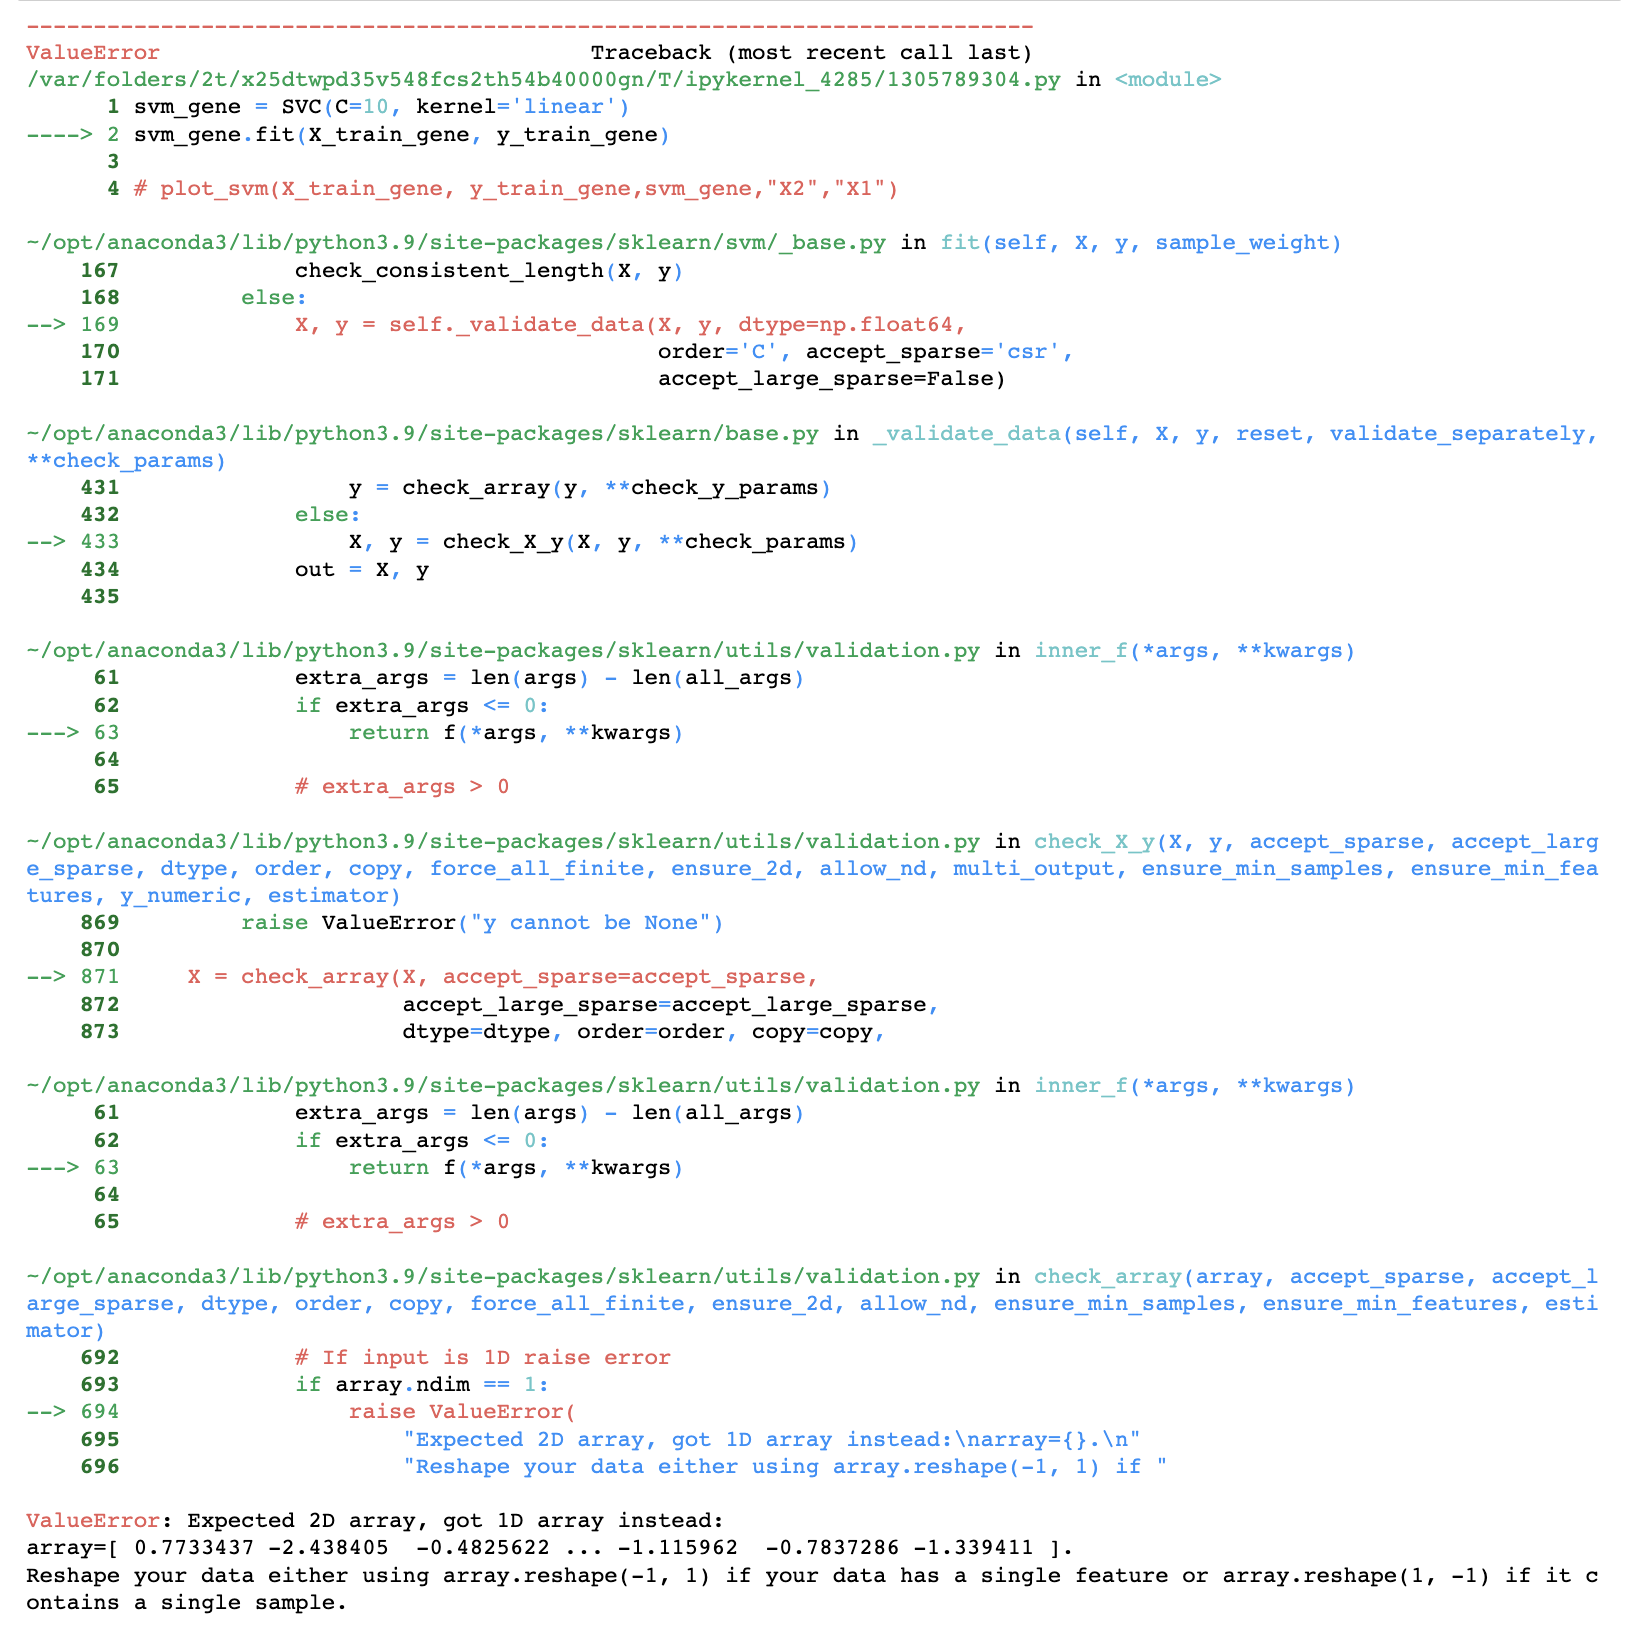
Task: Click 'accept_large_sparse=False)' on line 171
Action: [x=832, y=379]
